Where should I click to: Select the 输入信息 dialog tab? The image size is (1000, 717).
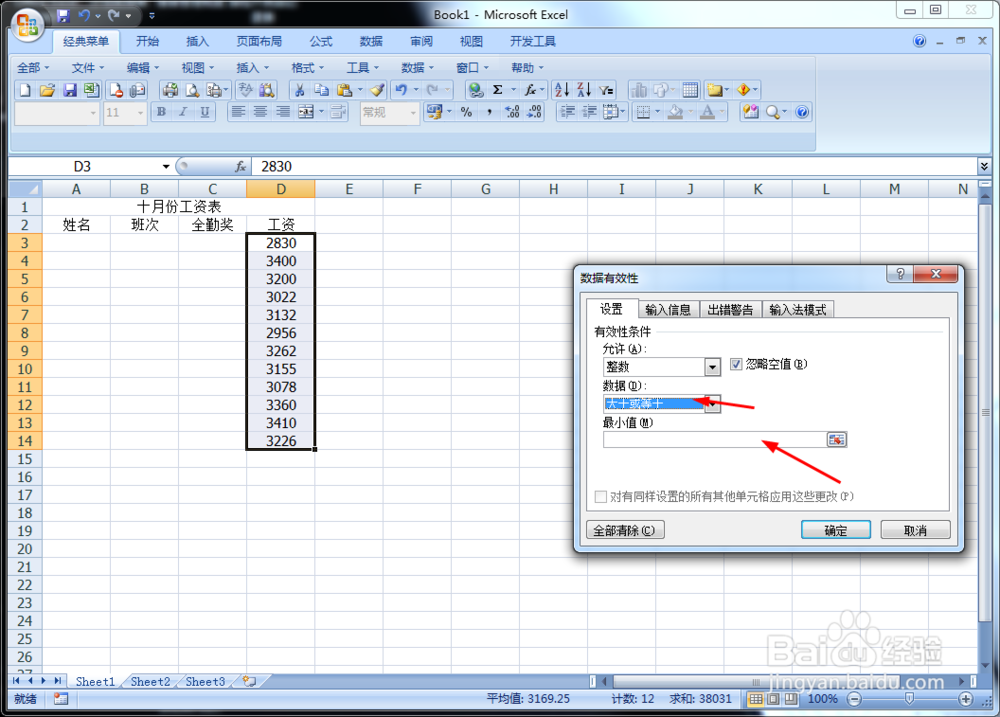(668, 310)
